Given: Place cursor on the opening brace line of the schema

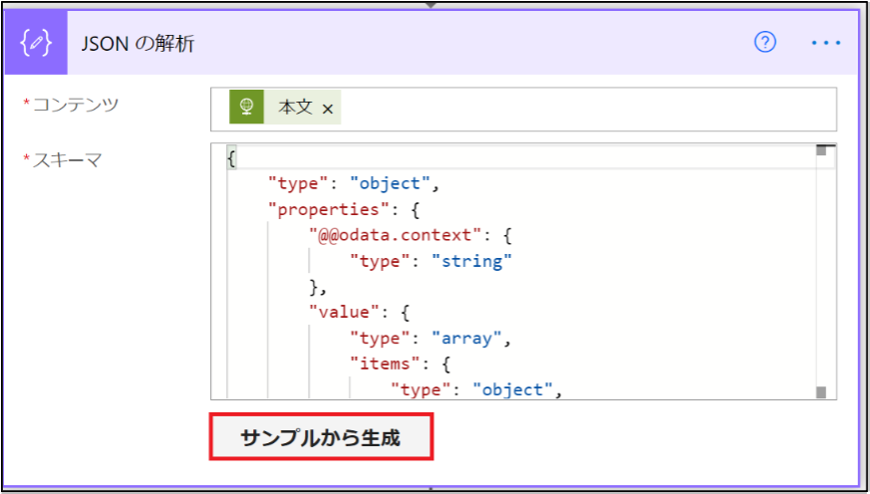Looking at the screenshot, I should (x=522, y=159).
